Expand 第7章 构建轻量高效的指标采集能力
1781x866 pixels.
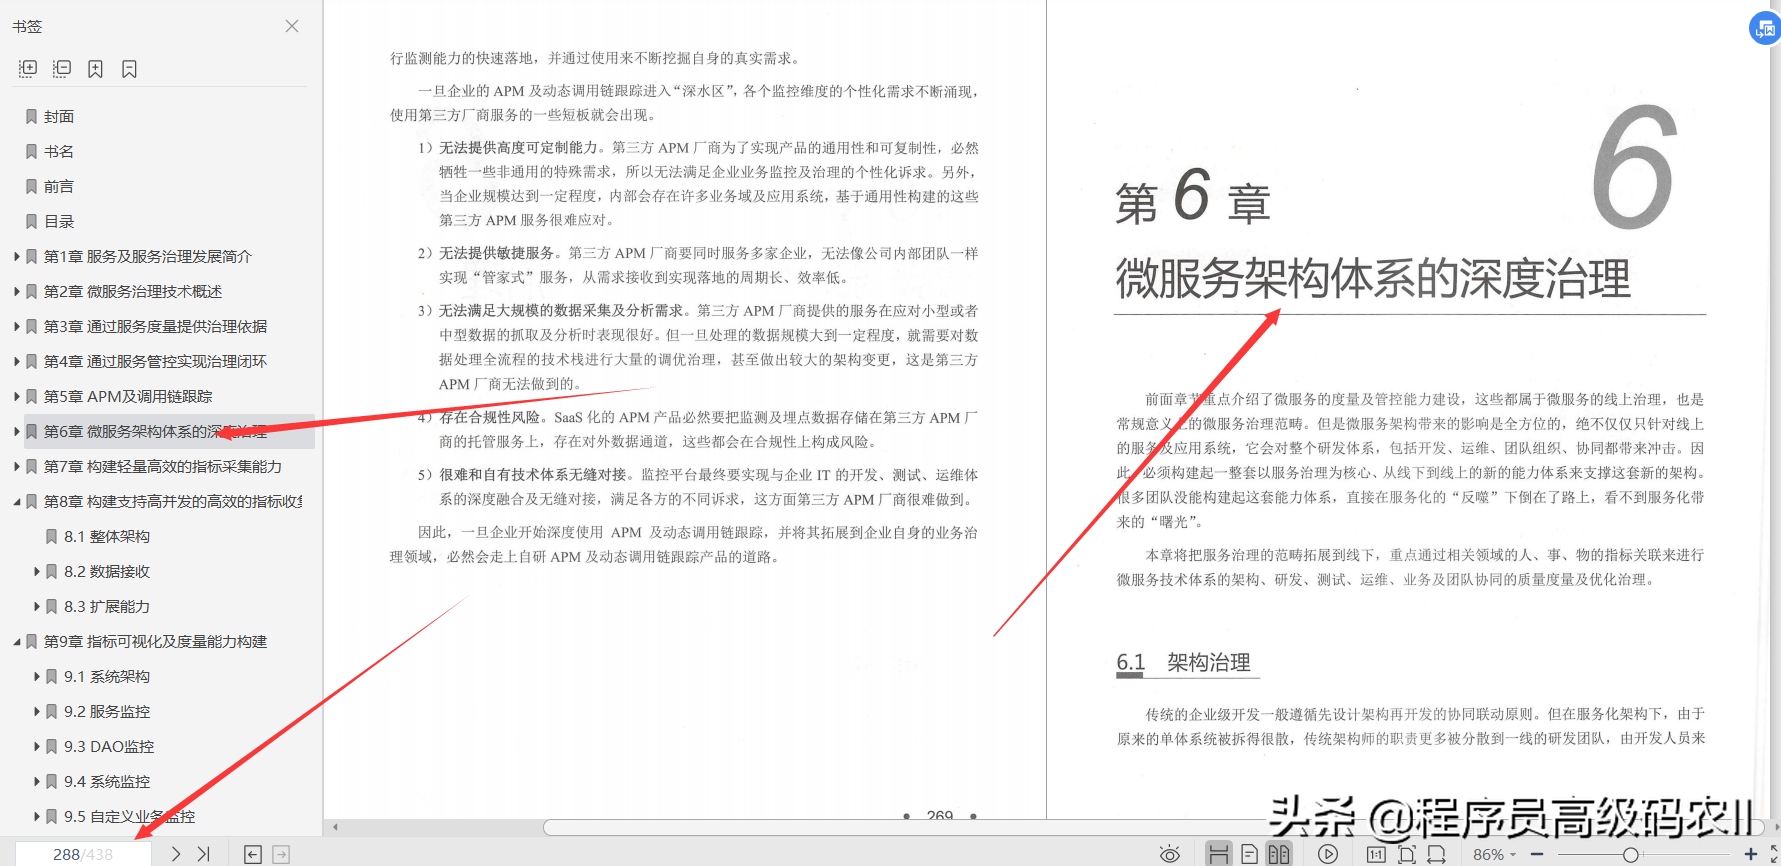coord(17,466)
